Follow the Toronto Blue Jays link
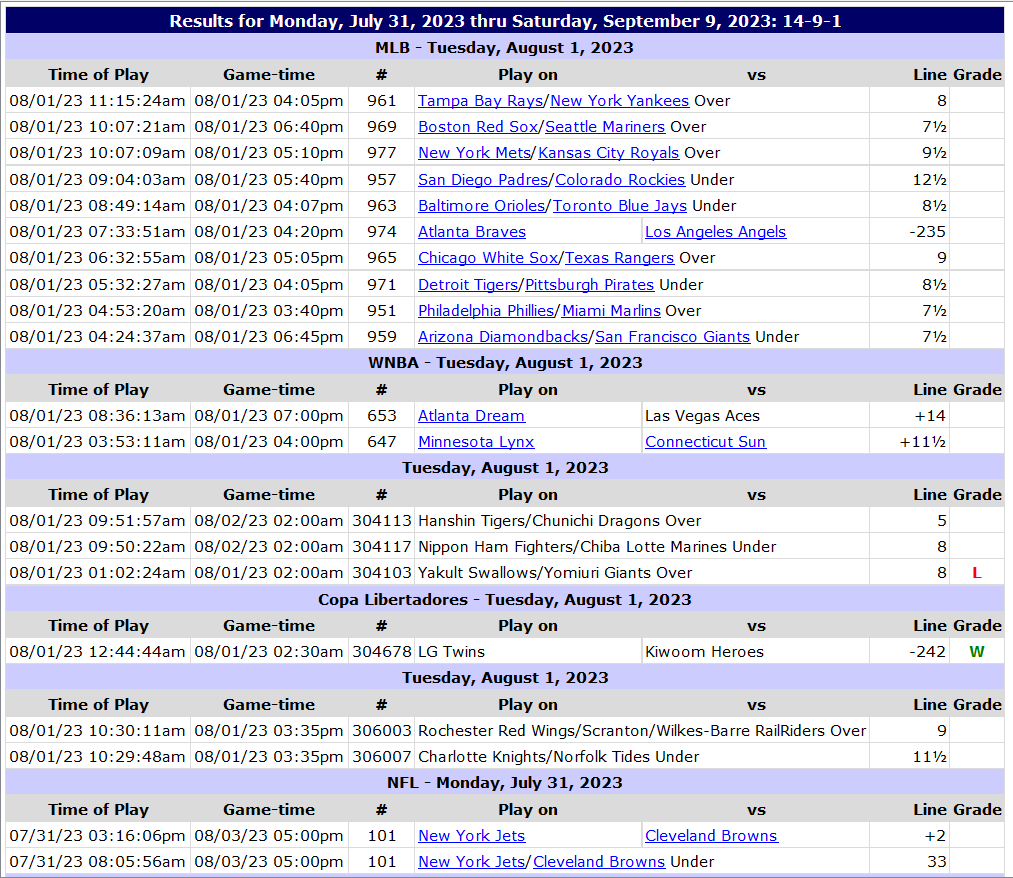 pyautogui.click(x=620, y=205)
